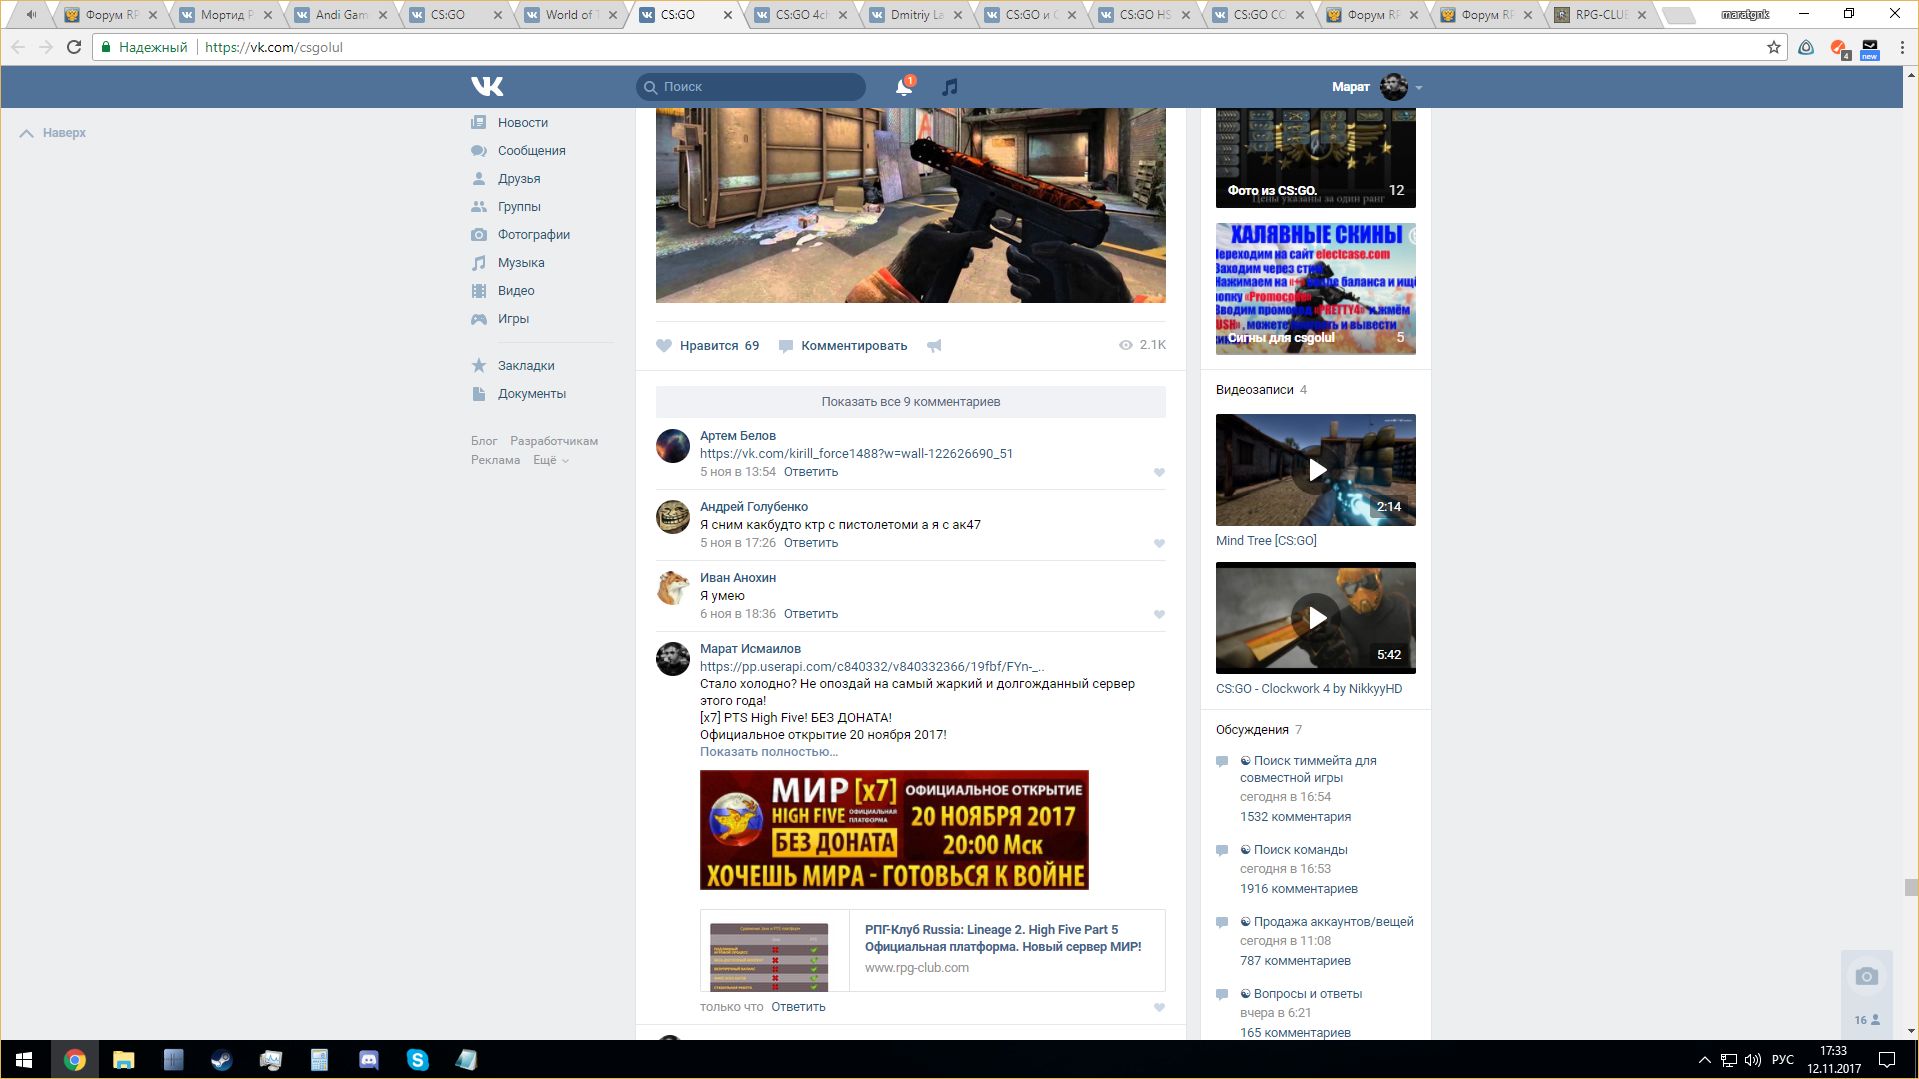Open Skype from the taskbar
Viewport: 1919px width, 1079px height.
(x=417, y=1060)
